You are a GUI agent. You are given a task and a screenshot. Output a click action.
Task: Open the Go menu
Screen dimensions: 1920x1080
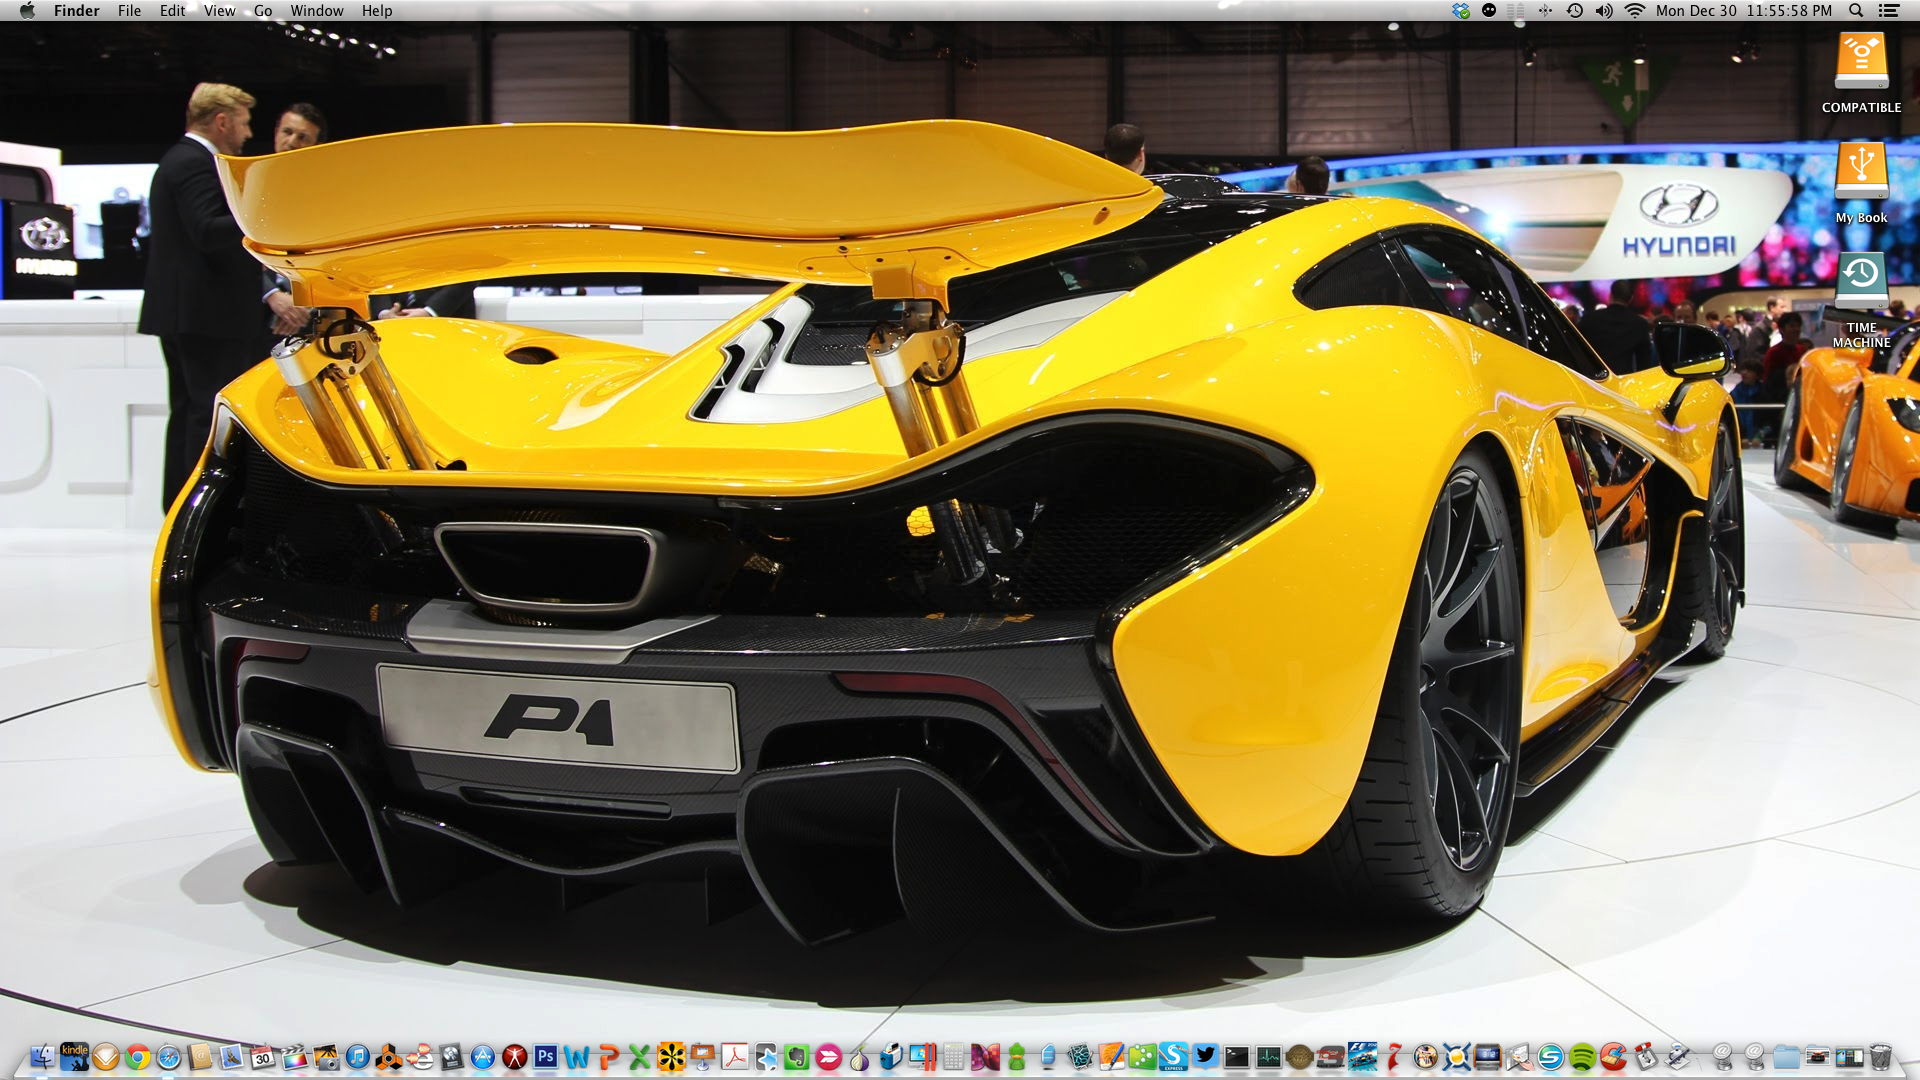[x=263, y=11]
